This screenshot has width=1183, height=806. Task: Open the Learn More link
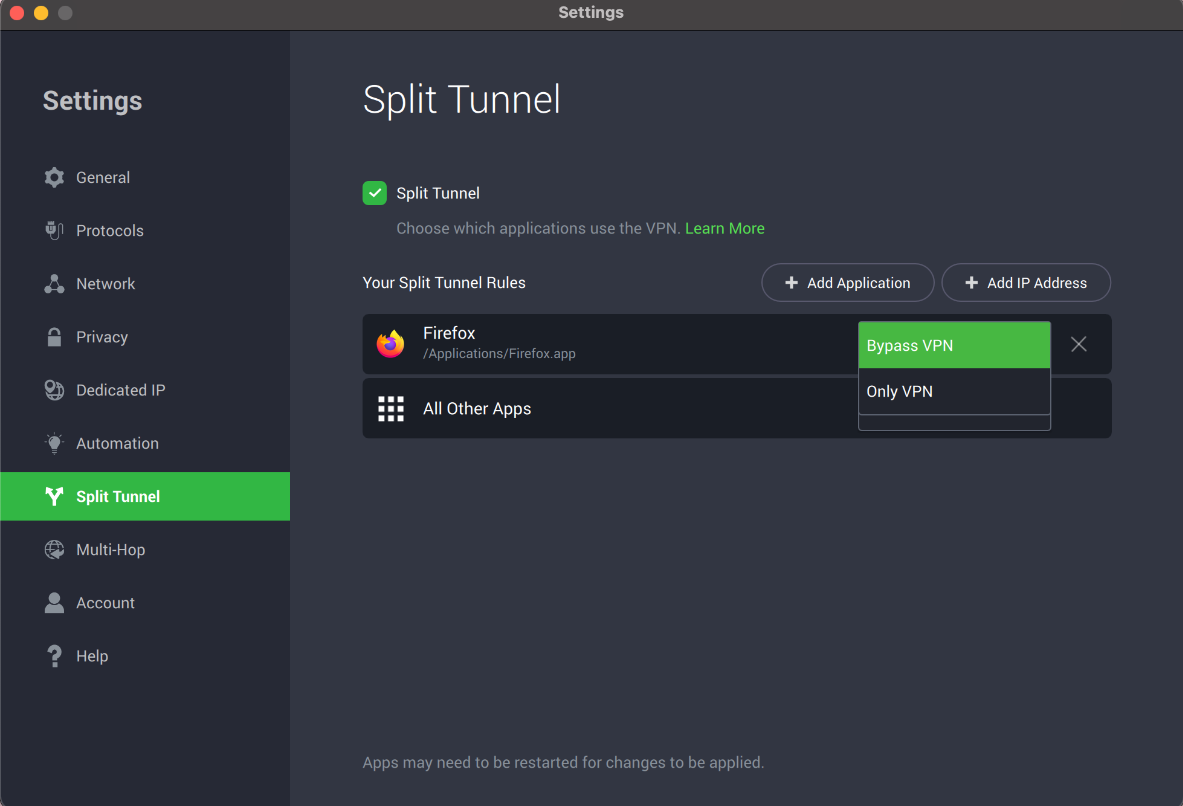pos(724,229)
